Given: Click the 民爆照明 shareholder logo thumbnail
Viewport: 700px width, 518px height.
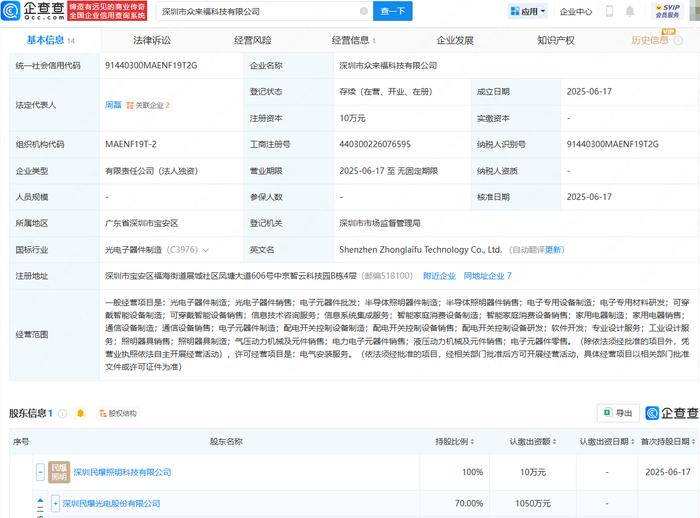Looking at the screenshot, I should [x=59, y=472].
